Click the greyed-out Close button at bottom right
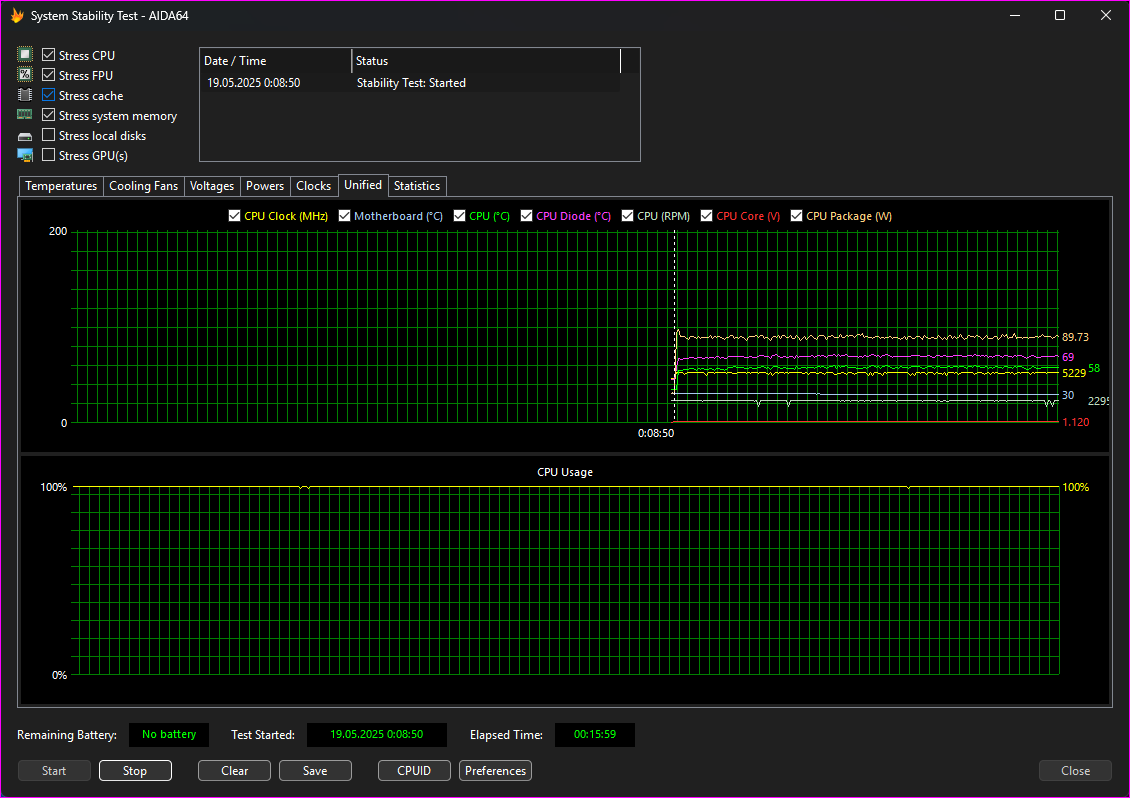Viewport: 1130px width, 798px height. click(x=1075, y=771)
